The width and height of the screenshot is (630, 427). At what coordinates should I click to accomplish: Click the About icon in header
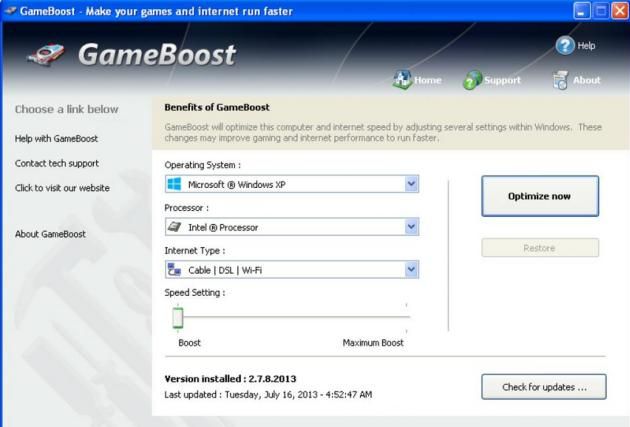tap(560, 79)
